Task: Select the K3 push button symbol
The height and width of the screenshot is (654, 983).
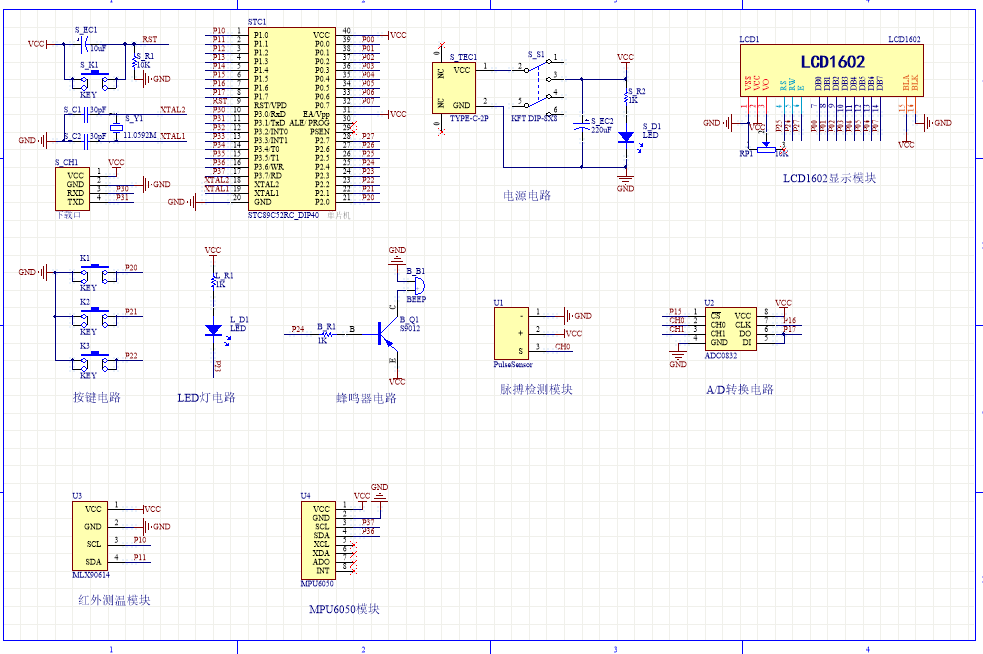Action: (94, 361)
